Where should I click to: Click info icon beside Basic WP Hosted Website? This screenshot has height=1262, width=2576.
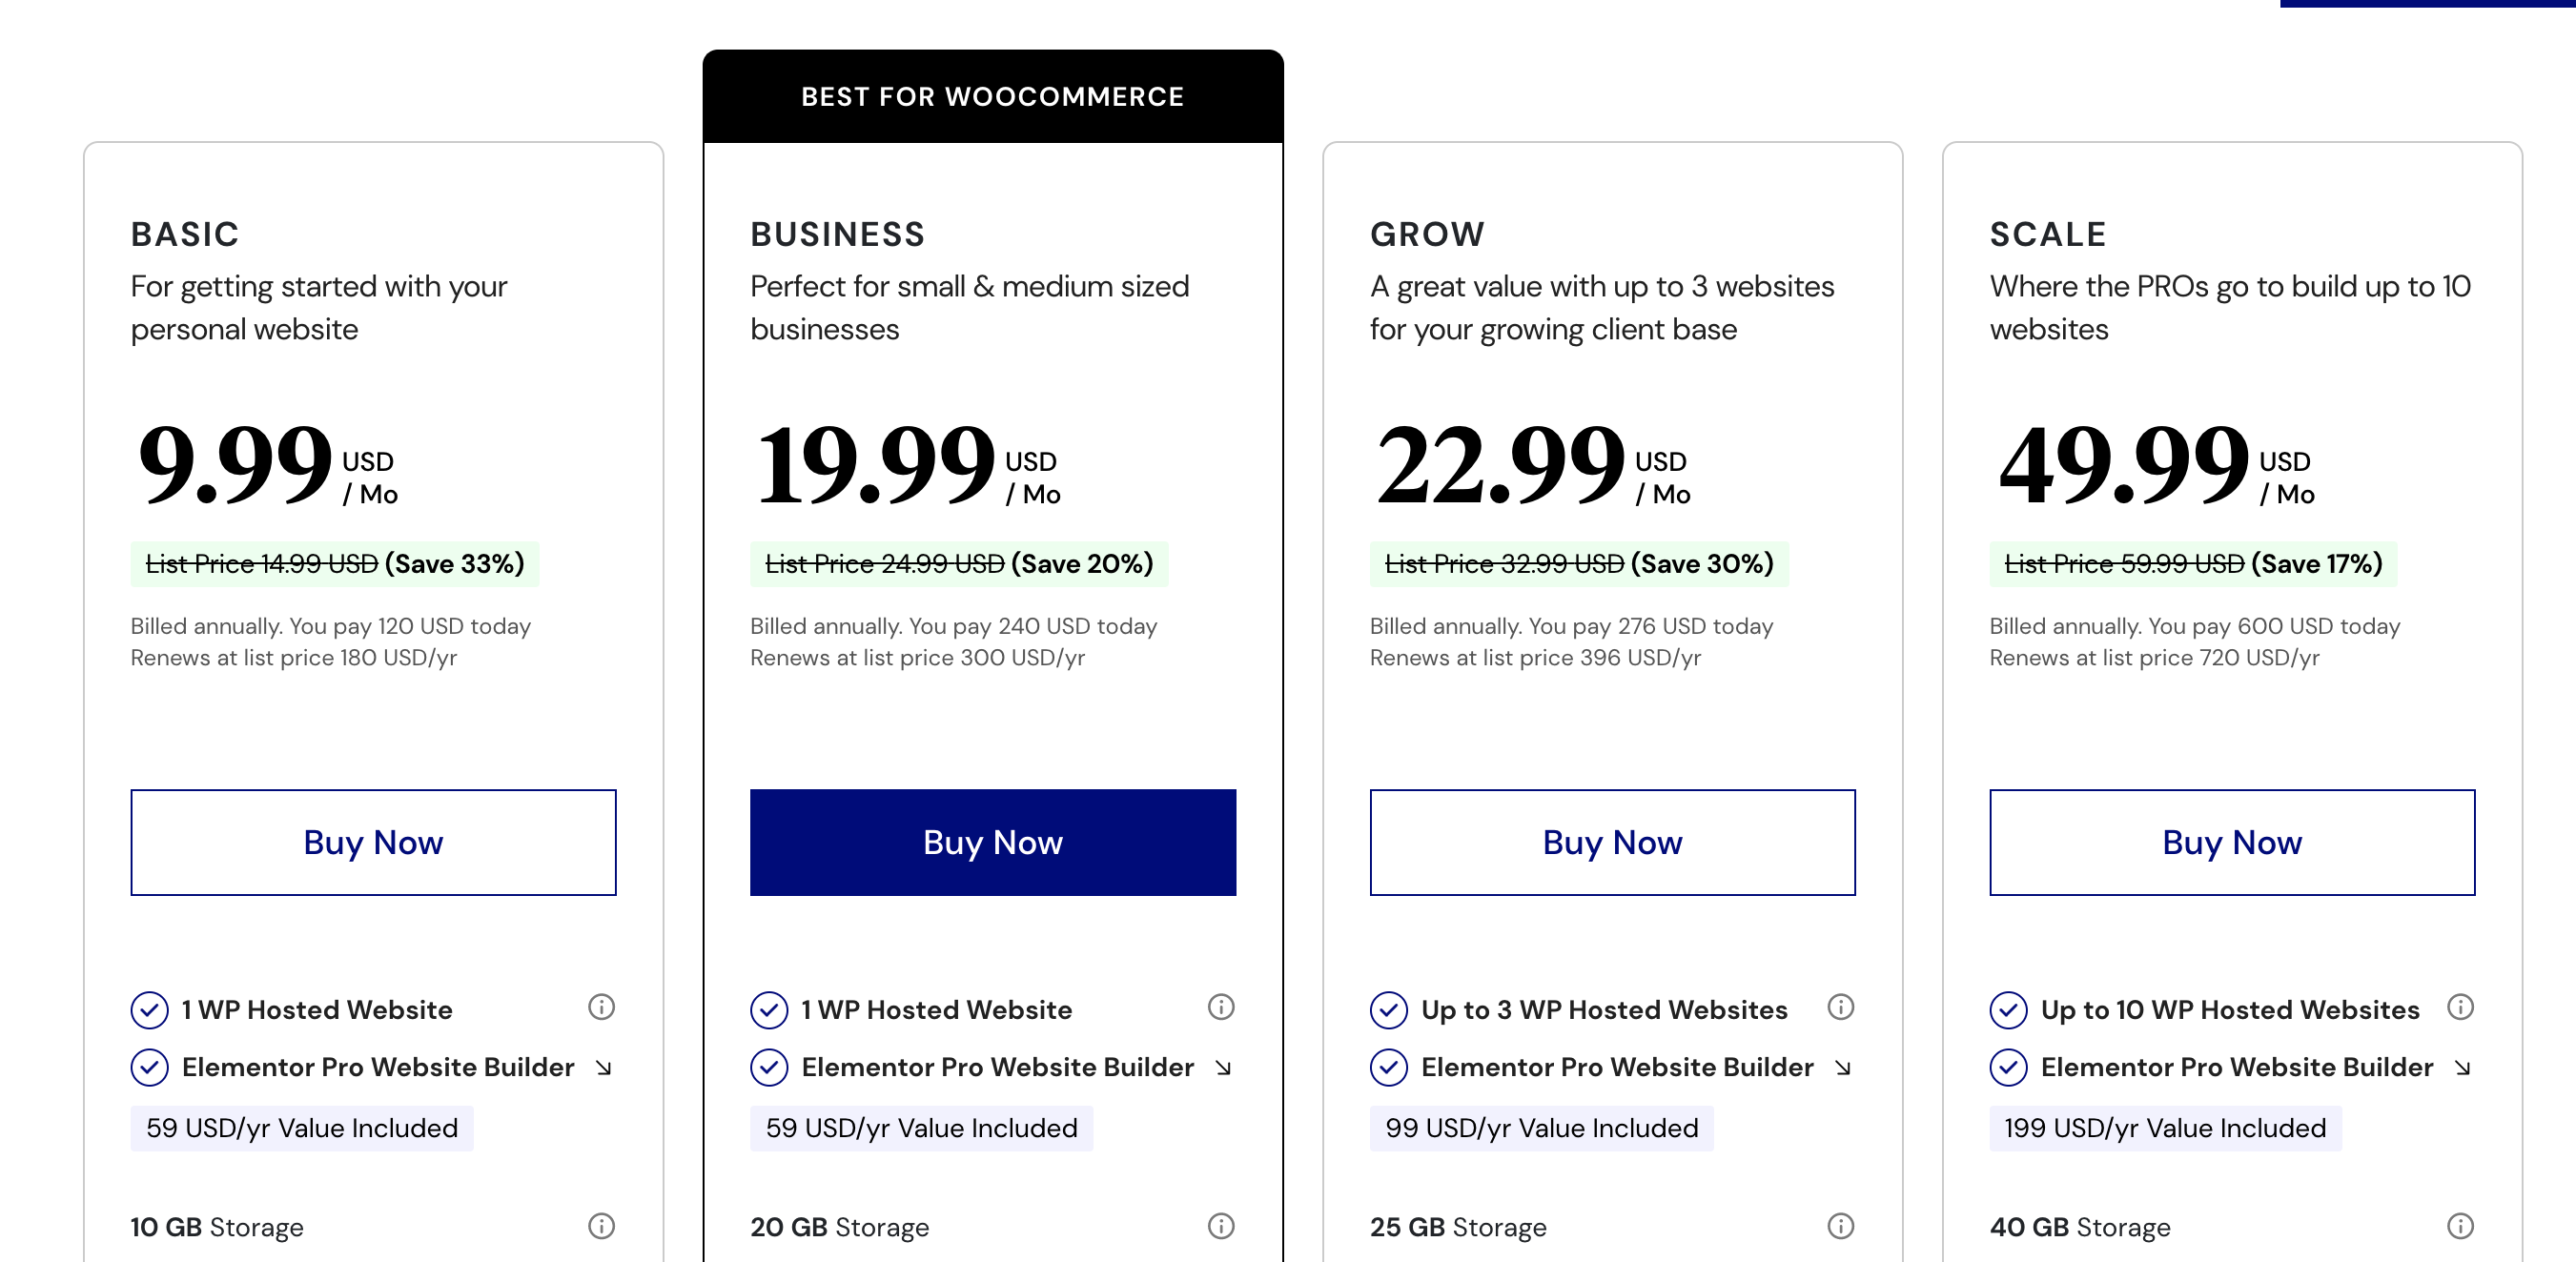(x=601, y=1007)
